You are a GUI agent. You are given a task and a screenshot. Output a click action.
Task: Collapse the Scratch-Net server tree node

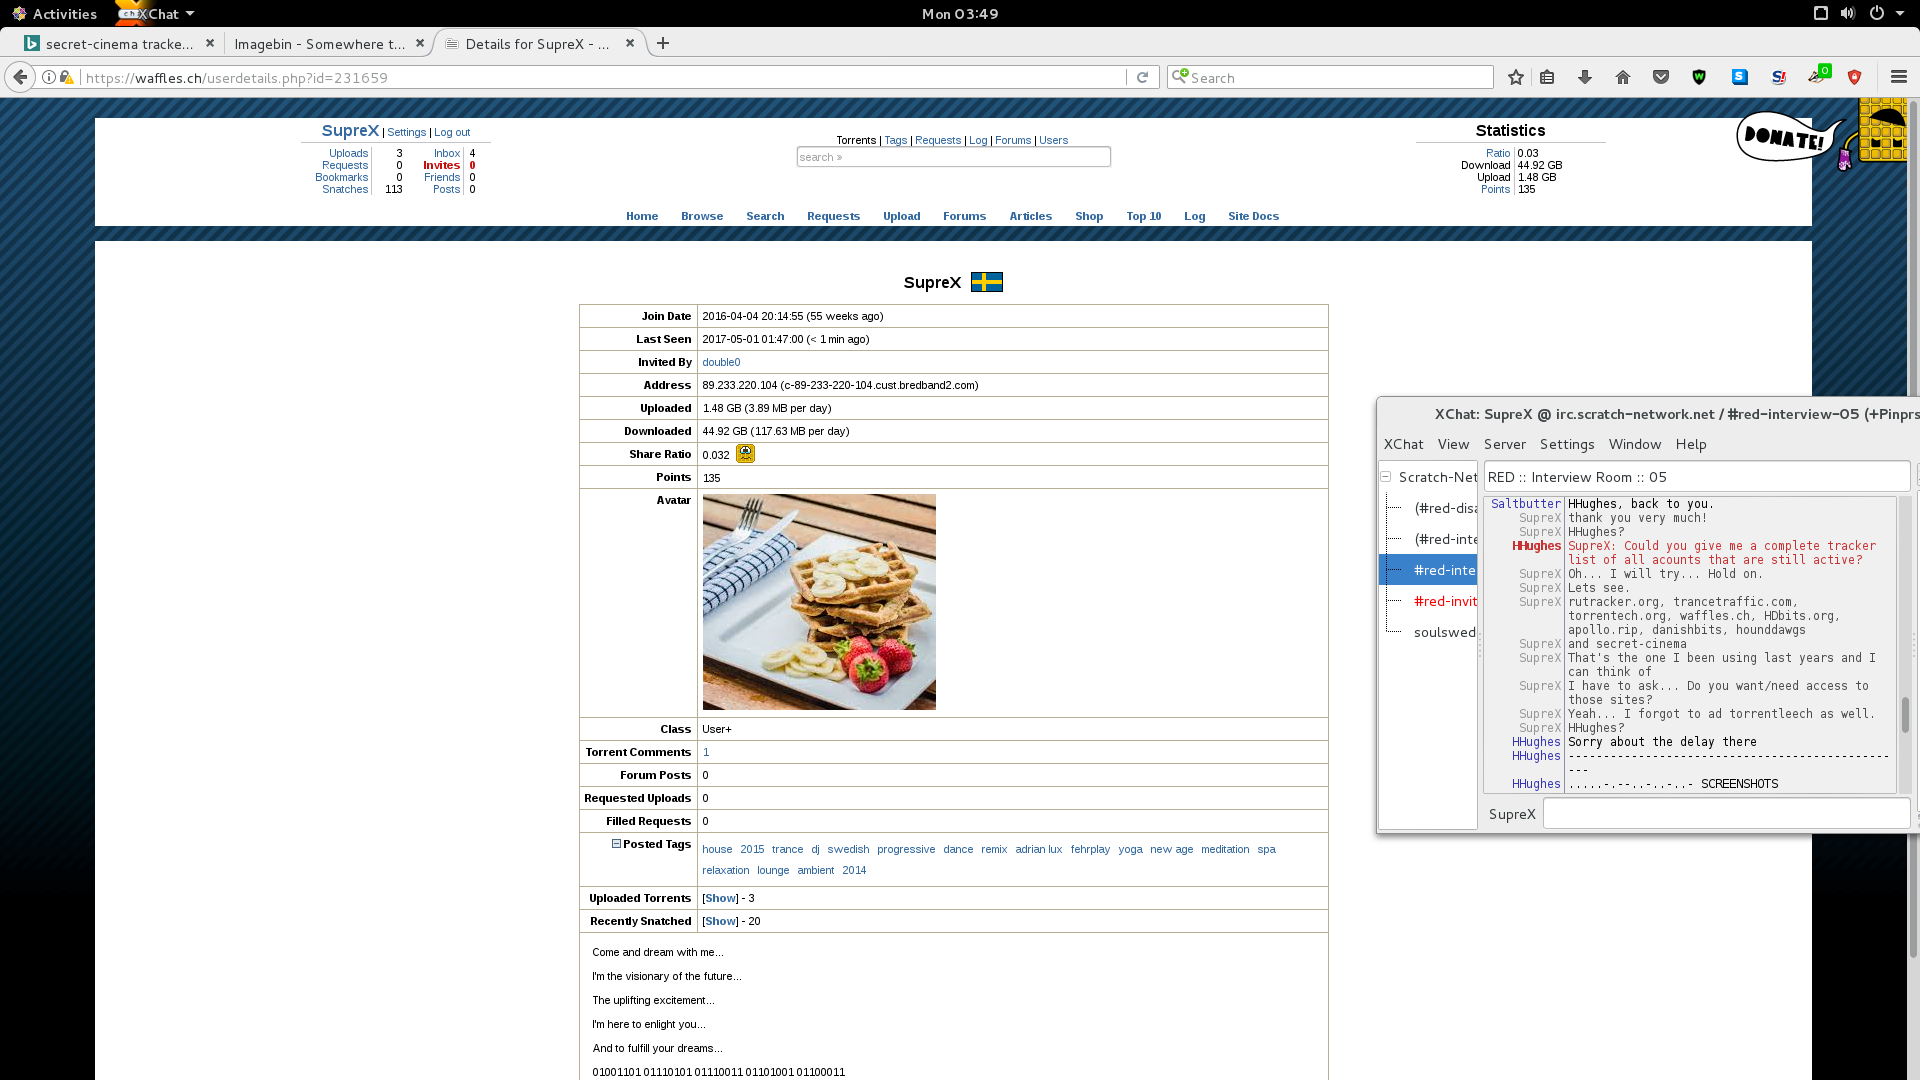point(1386,477)
